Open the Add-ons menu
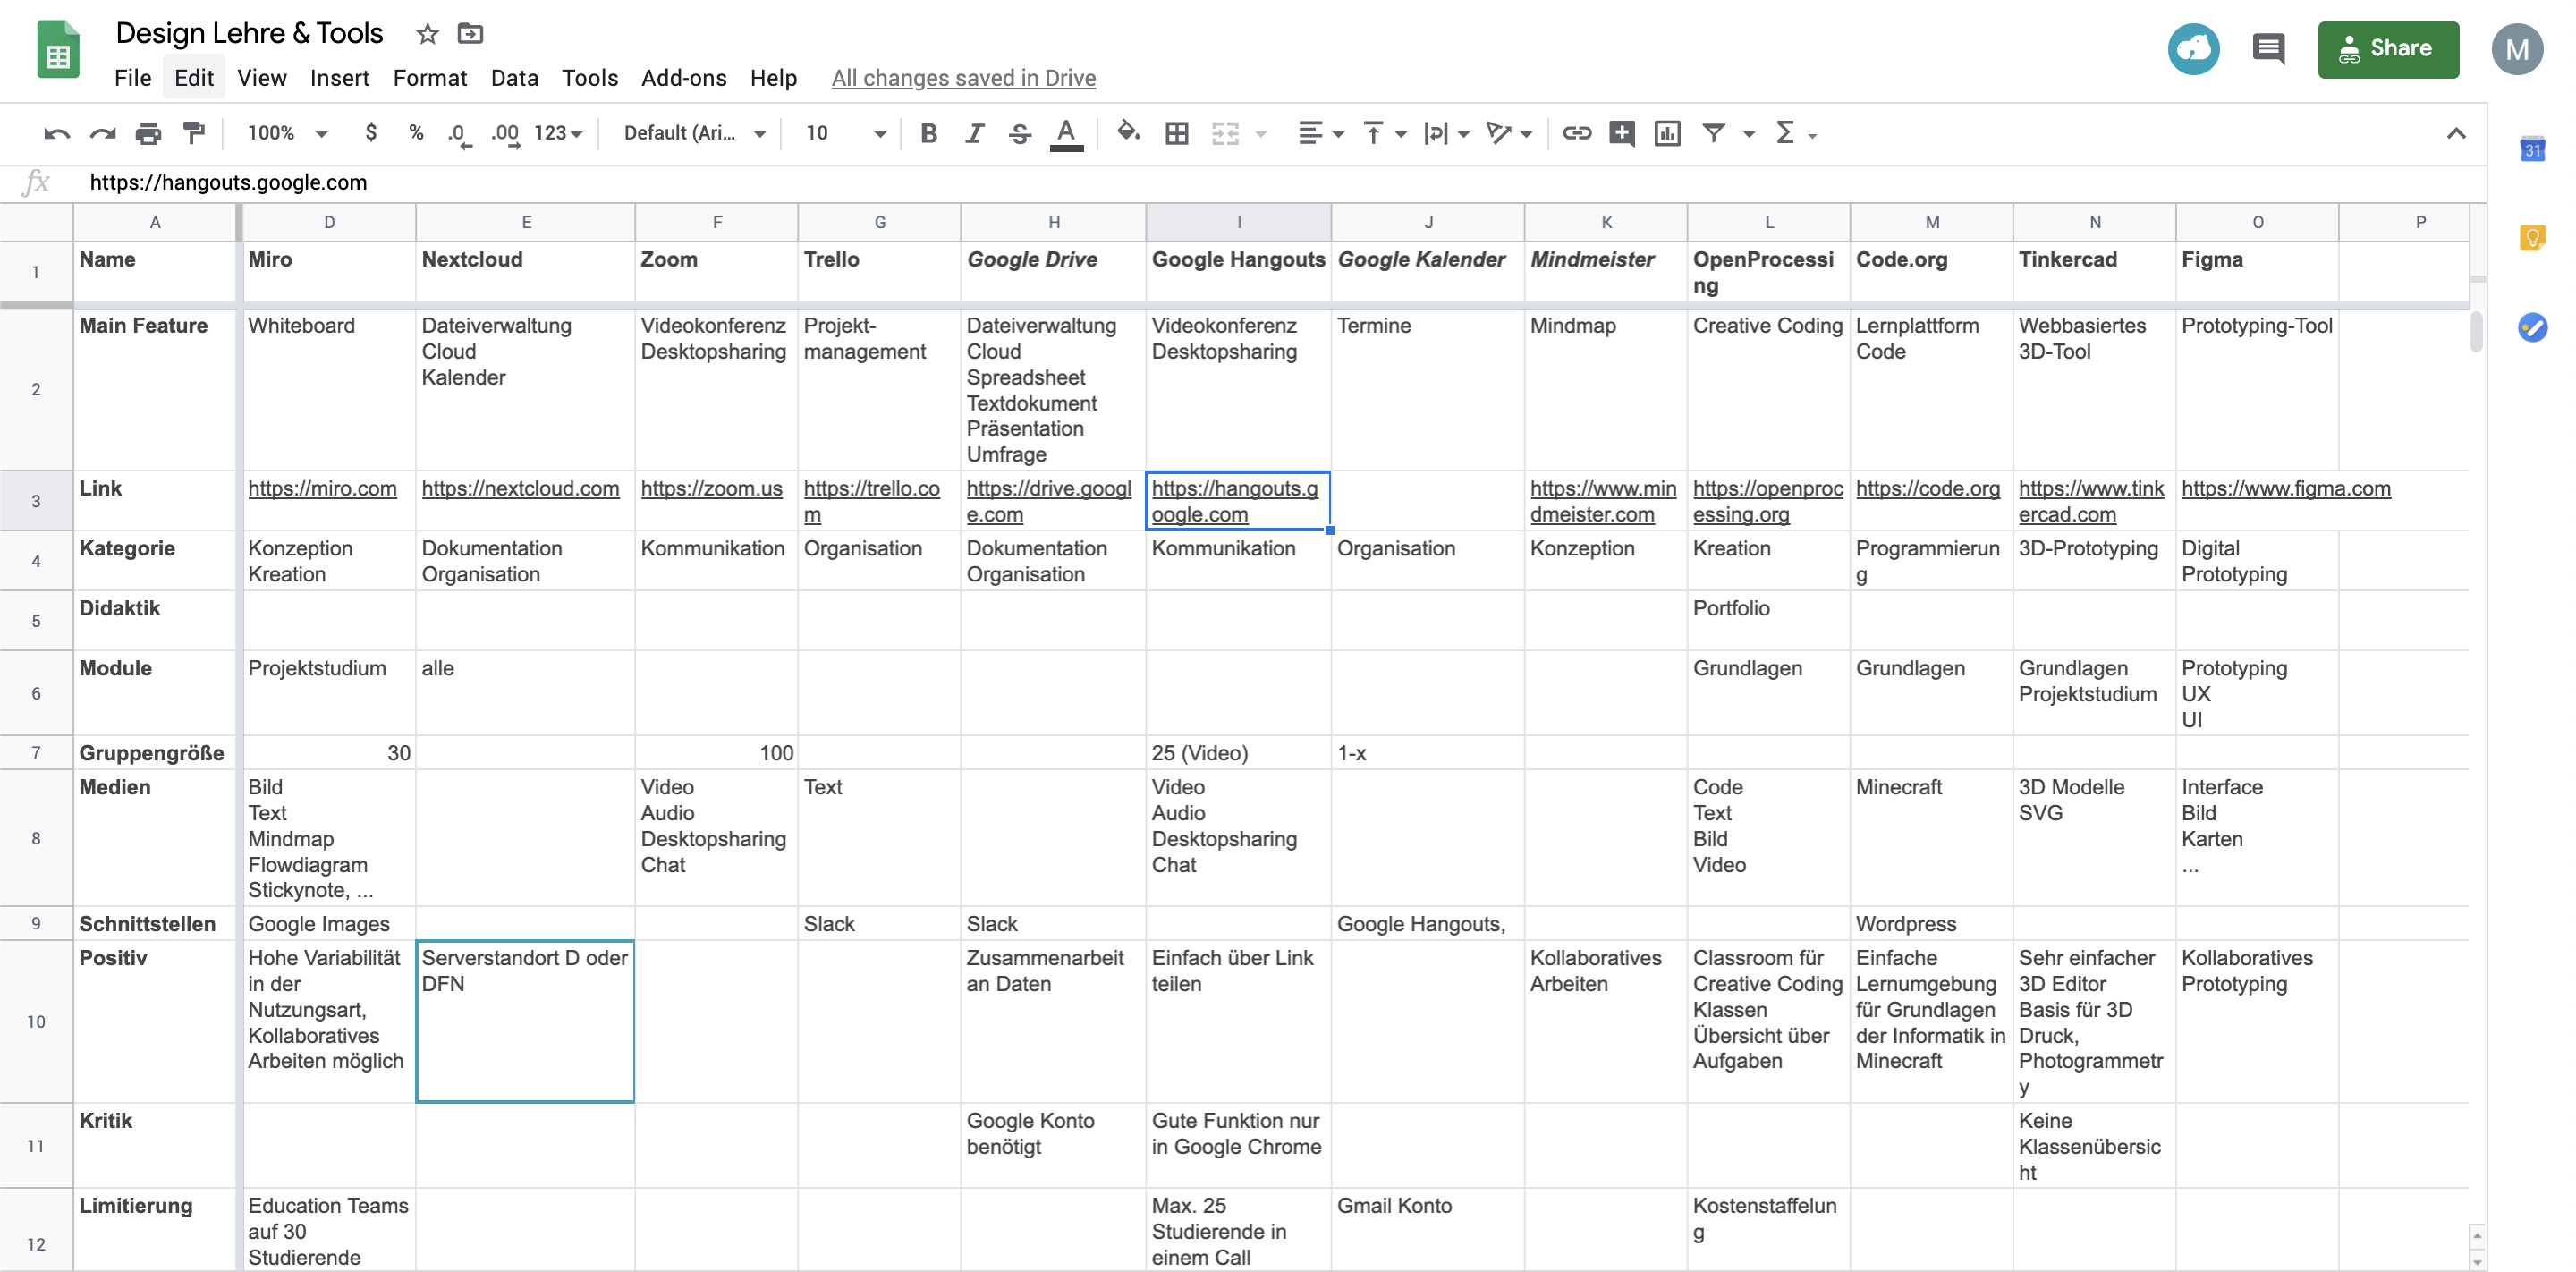Image resolution: width=2576 pixels, height=1272 pixels. [x=683, y=78]
